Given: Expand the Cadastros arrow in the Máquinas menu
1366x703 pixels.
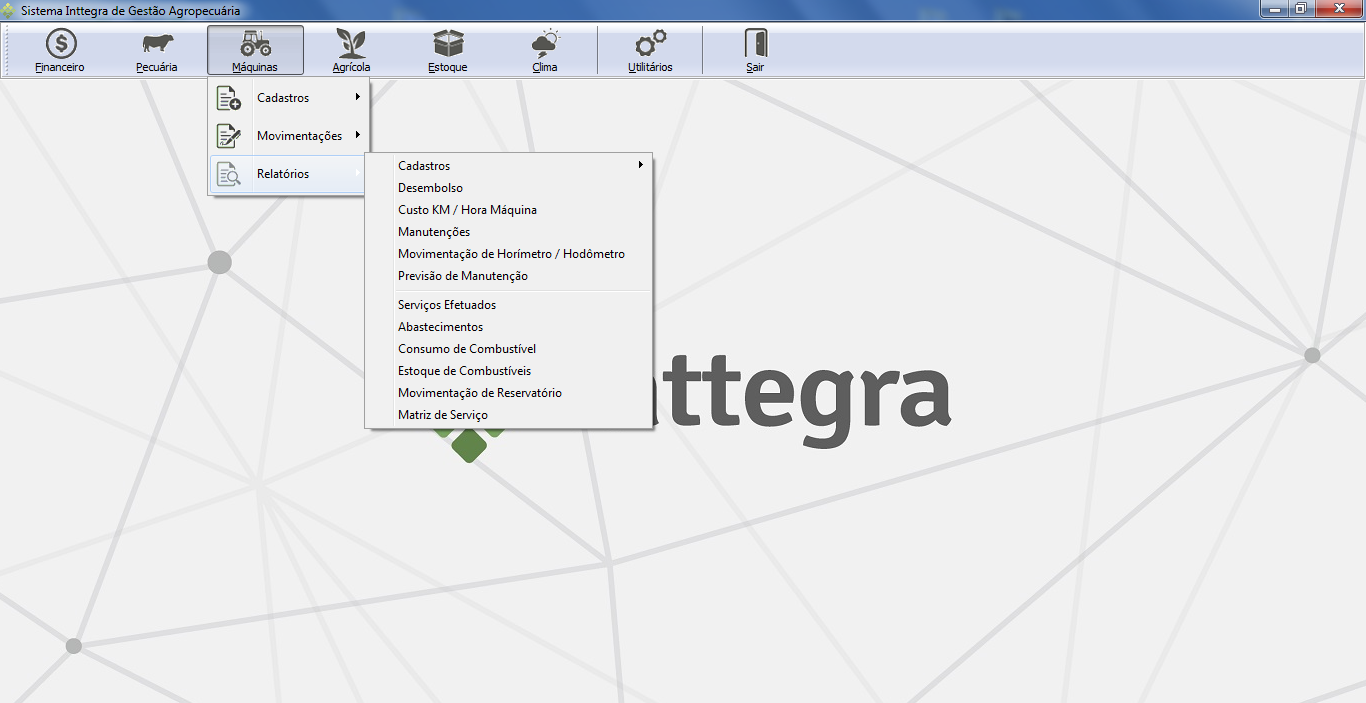Looking at the screenshot, I should click(x=357, y=97).
